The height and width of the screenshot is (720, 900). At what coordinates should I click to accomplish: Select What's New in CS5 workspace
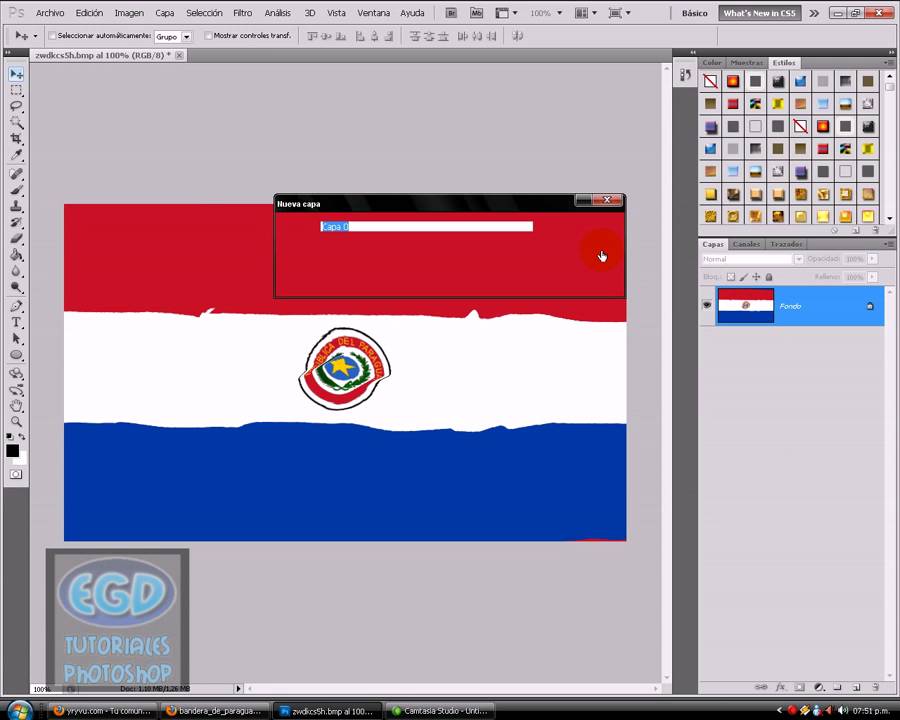759,13
